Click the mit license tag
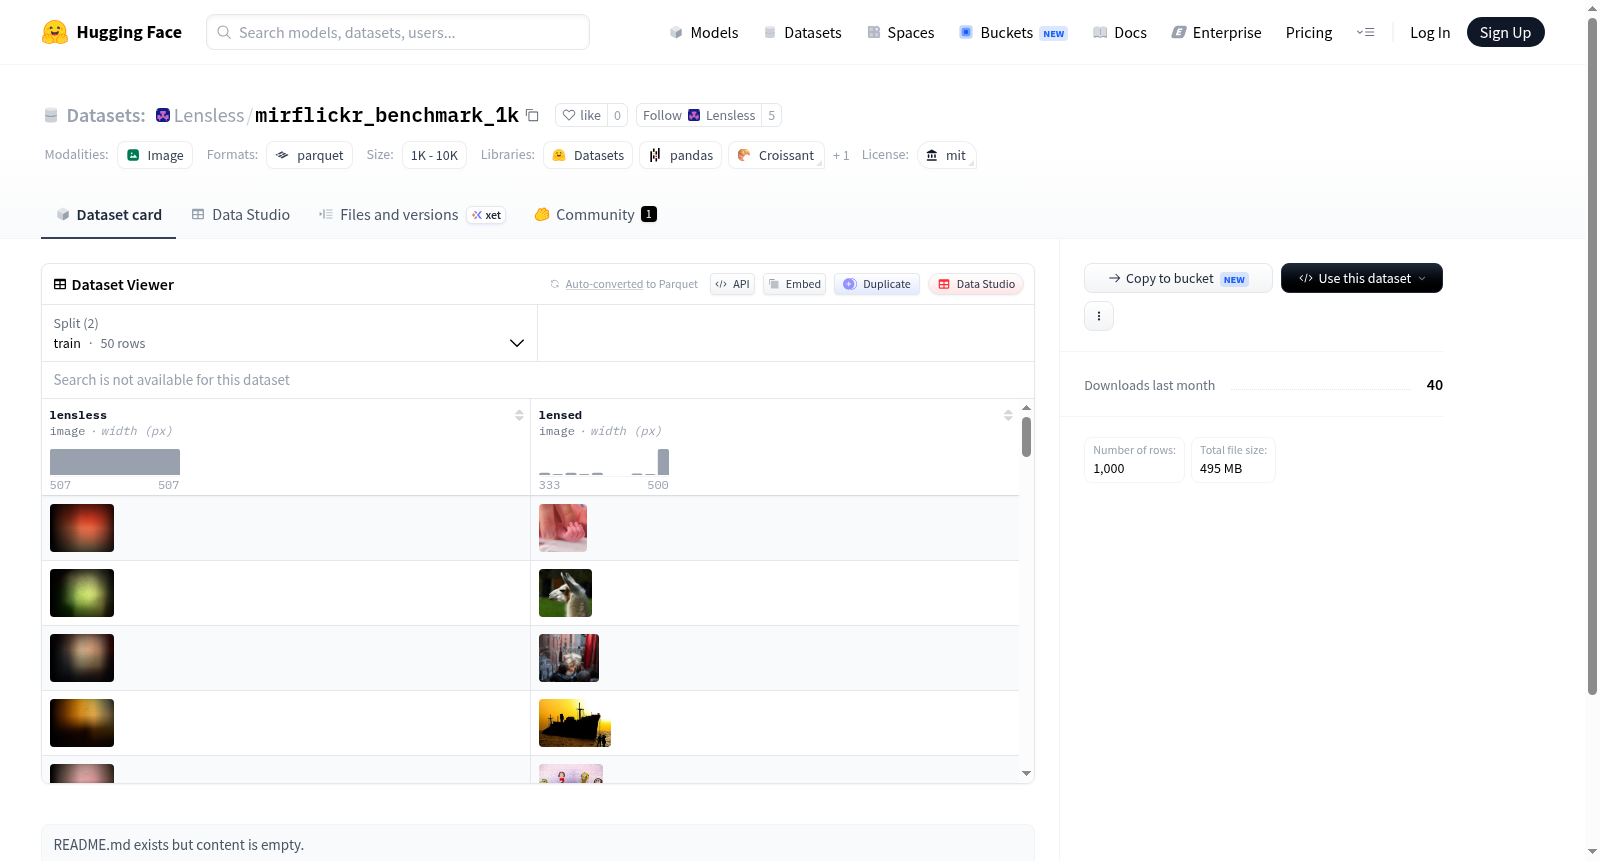This screenshot has height=861, width=1600. (x=946, y=155)
